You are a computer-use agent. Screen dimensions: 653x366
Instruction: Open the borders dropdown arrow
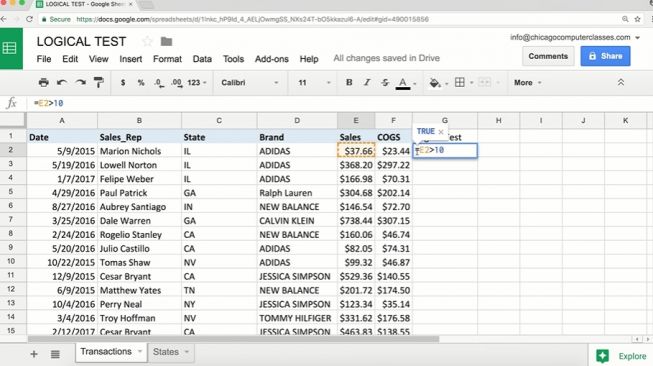(x=471, y=83)
